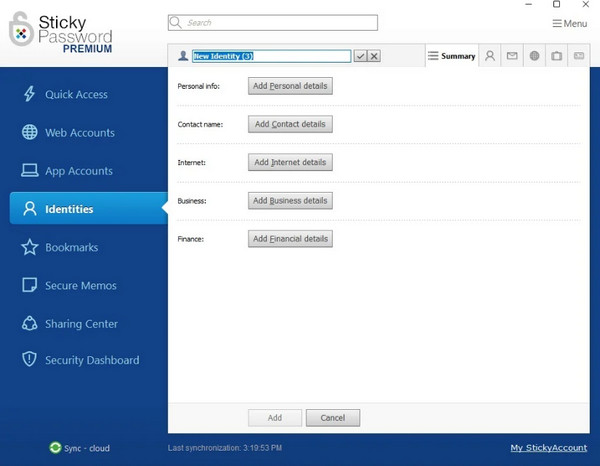Click in the Search field
Screen dimensions: 600x466
pyautogui.click(x=272, y=23)
